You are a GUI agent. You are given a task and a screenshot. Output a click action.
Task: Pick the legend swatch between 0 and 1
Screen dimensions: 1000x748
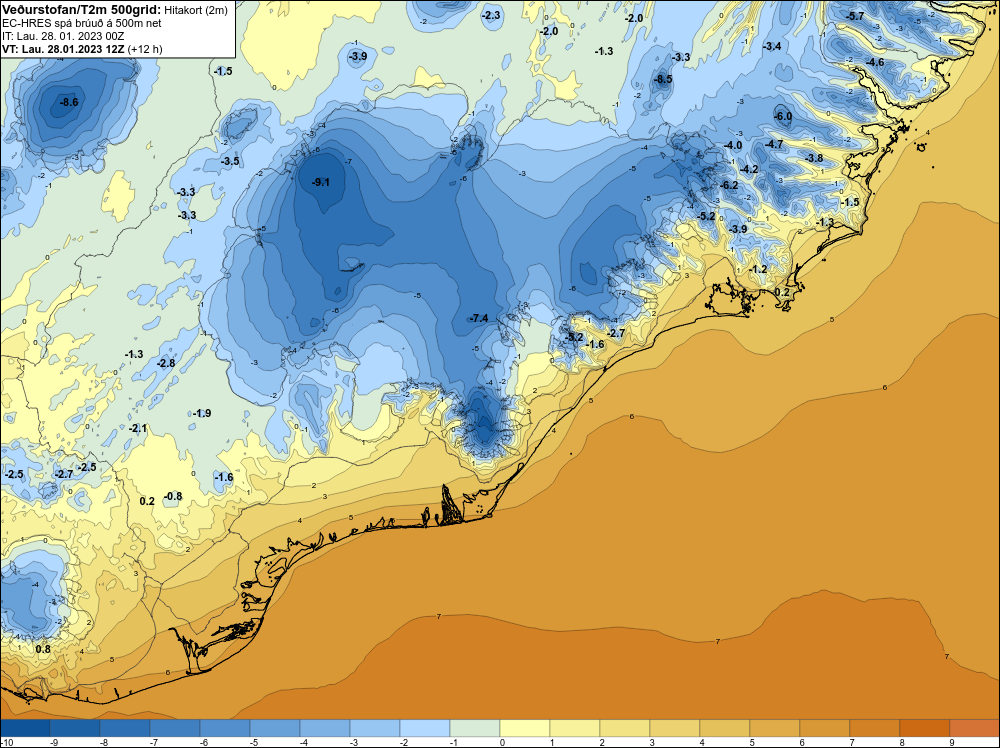525,728
